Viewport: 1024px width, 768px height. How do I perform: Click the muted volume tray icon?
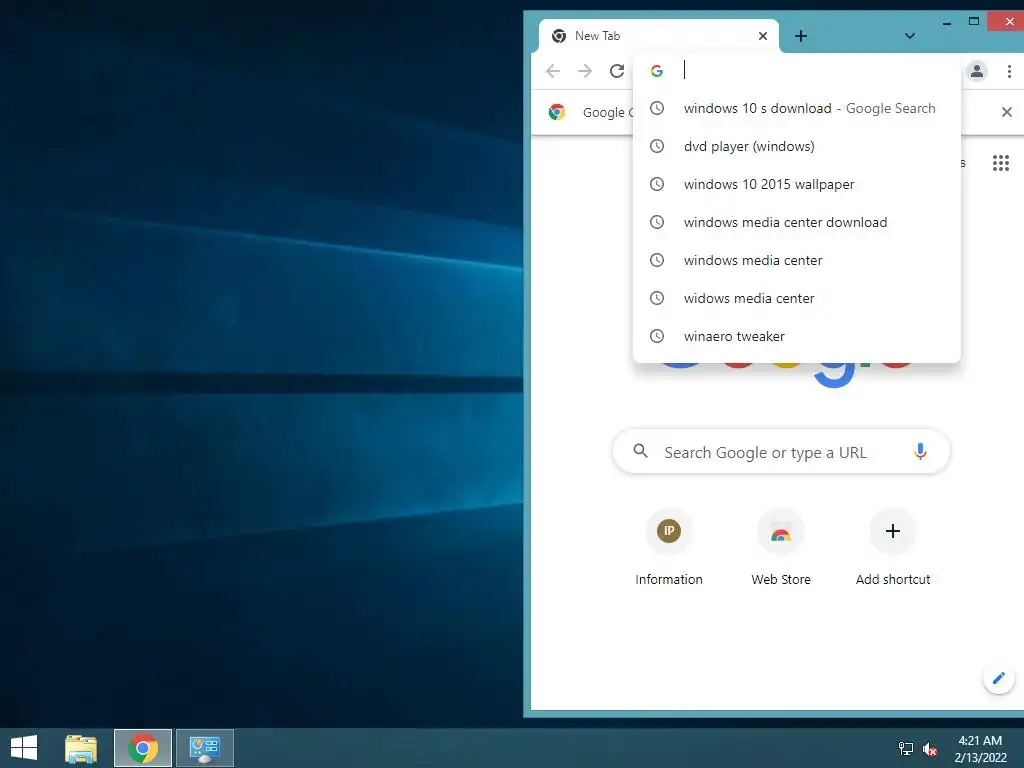(930, 749)
